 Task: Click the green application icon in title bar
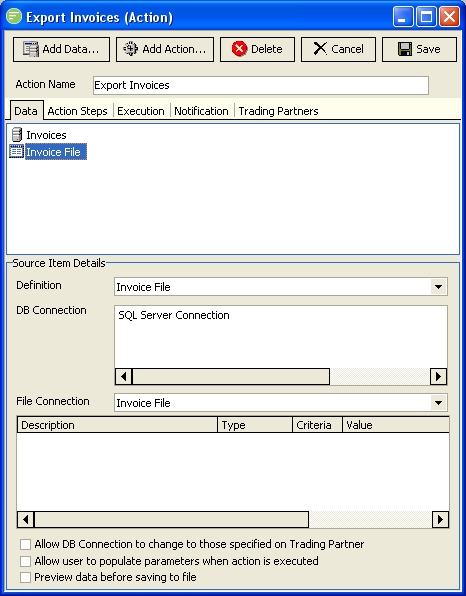(14, 16)
